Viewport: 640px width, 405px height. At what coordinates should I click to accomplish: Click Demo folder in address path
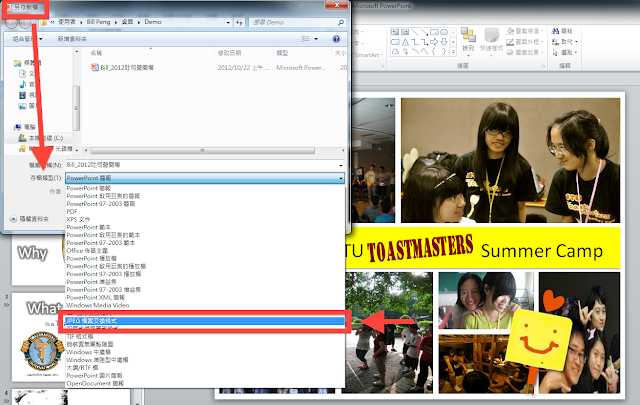point(153,22)
